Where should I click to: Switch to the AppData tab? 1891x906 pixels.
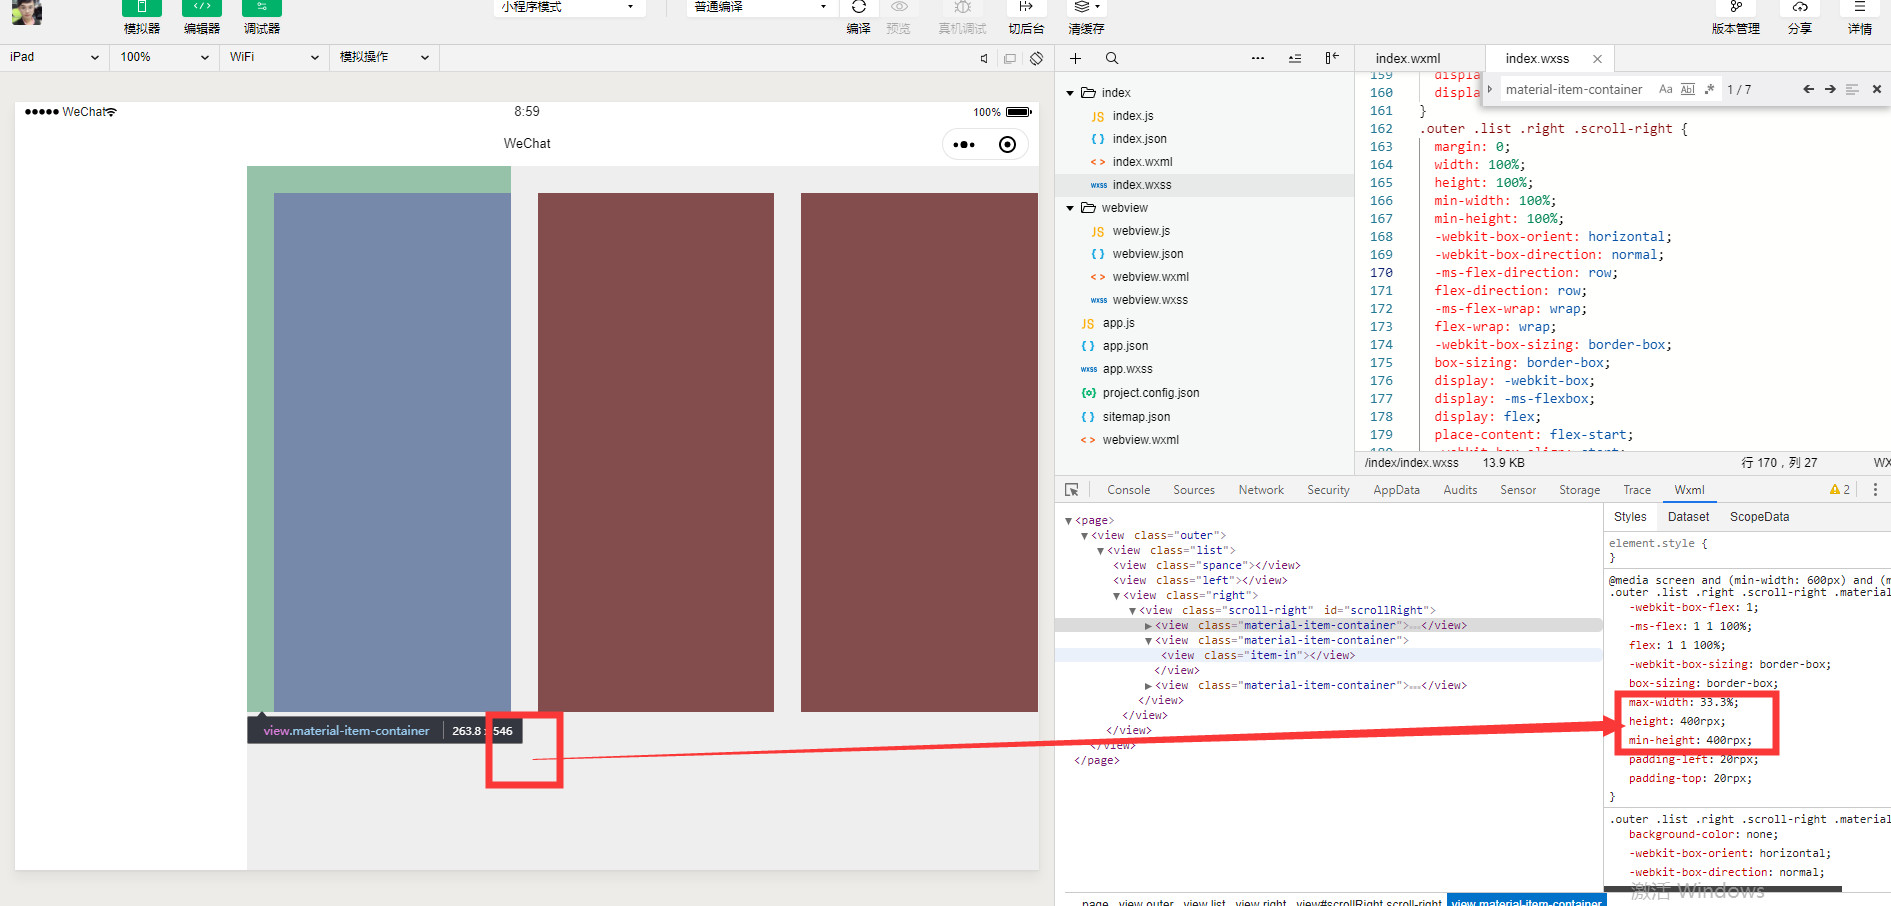pos(1396,490)
